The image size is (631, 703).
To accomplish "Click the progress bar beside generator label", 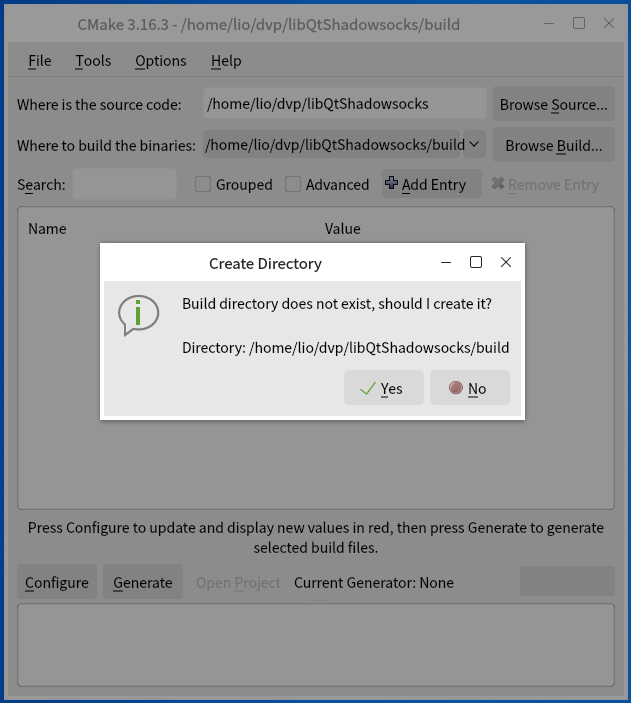I will tap(567, 581).
